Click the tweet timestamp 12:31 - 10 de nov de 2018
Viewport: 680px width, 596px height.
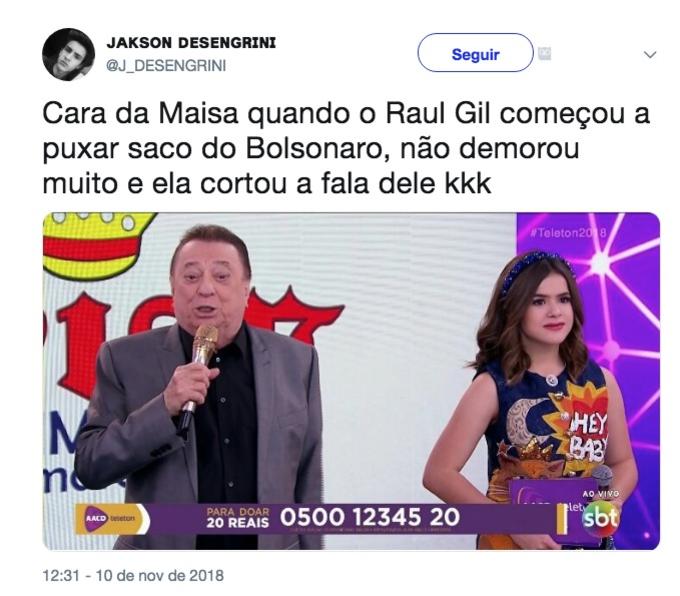(133, 576)
